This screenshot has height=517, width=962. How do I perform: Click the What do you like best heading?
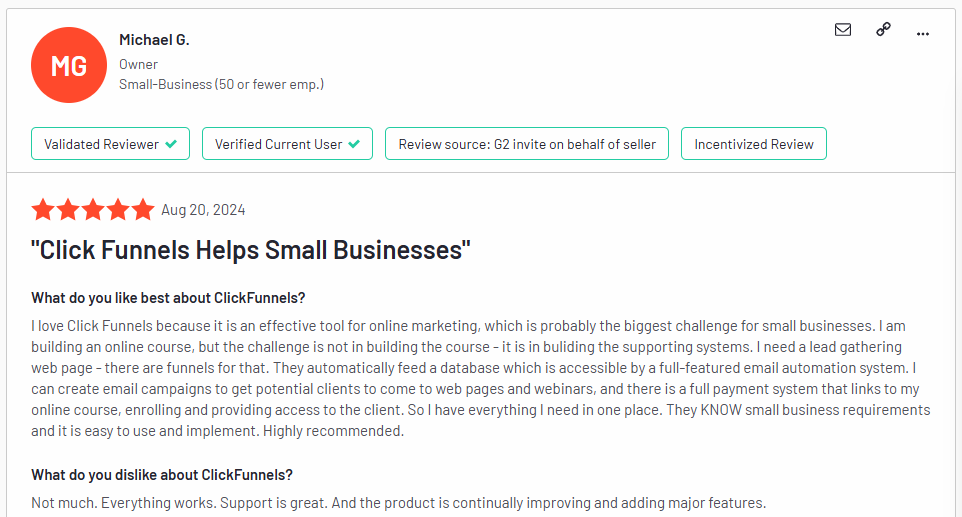pyautogui.click(x=168, y=298)
